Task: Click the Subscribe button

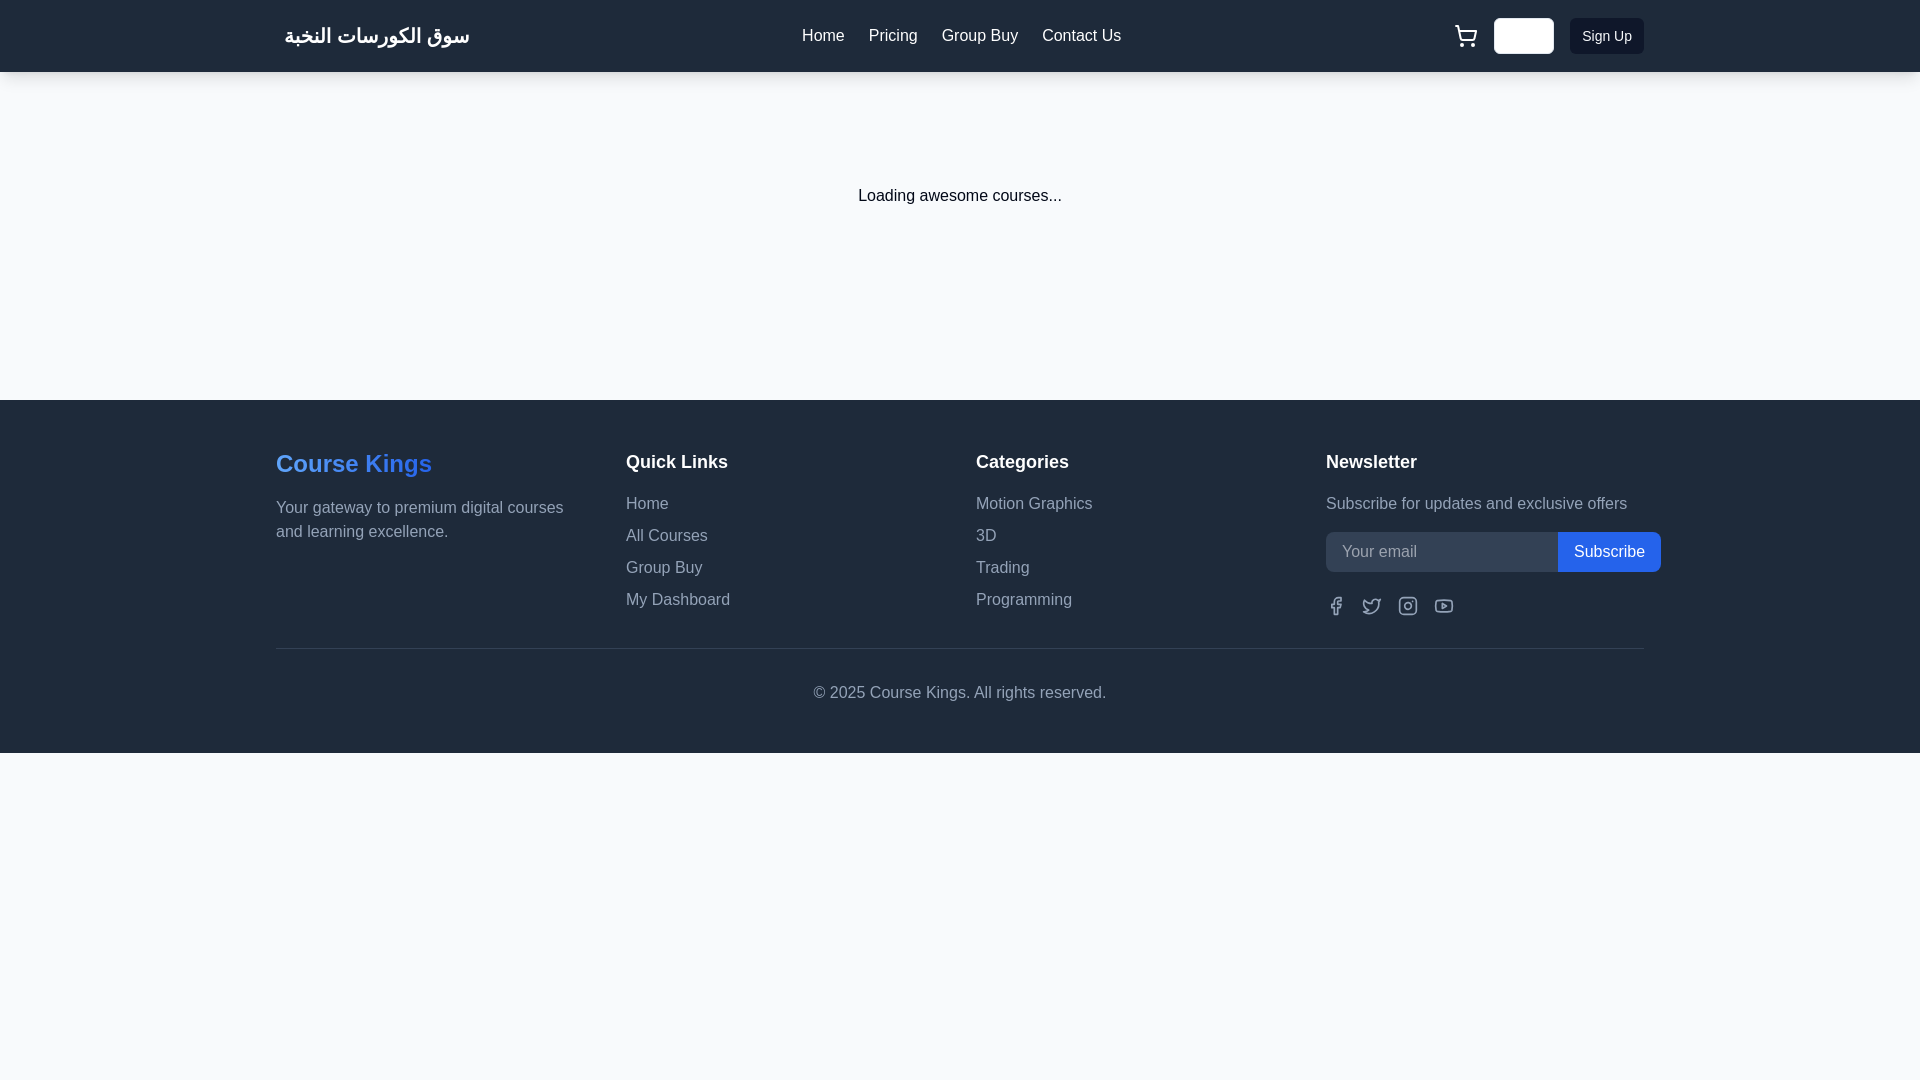Action: (x=1609, y=552)
